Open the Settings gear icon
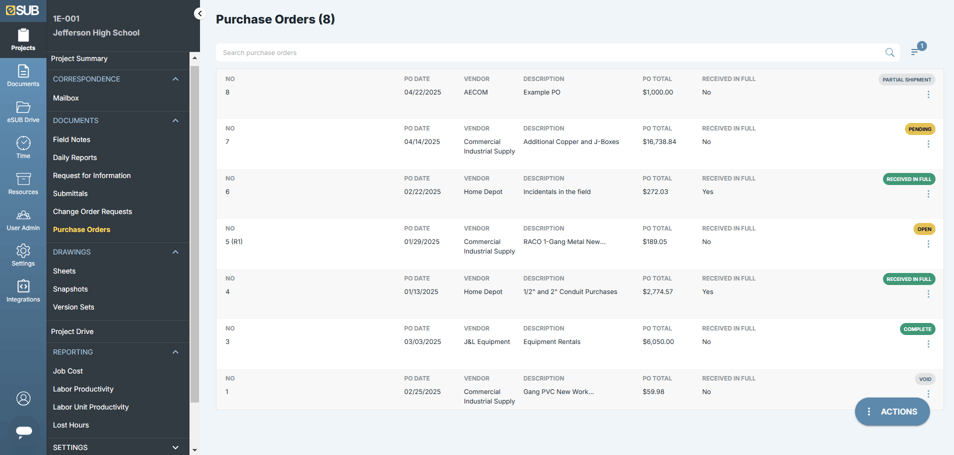The image size is (954, 455). click(23, 255)
